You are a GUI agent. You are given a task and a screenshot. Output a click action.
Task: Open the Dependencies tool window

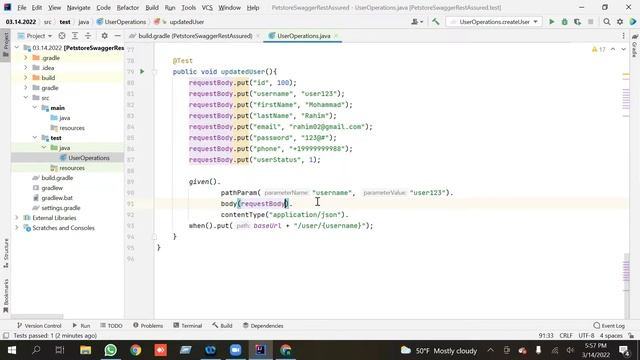263,326
